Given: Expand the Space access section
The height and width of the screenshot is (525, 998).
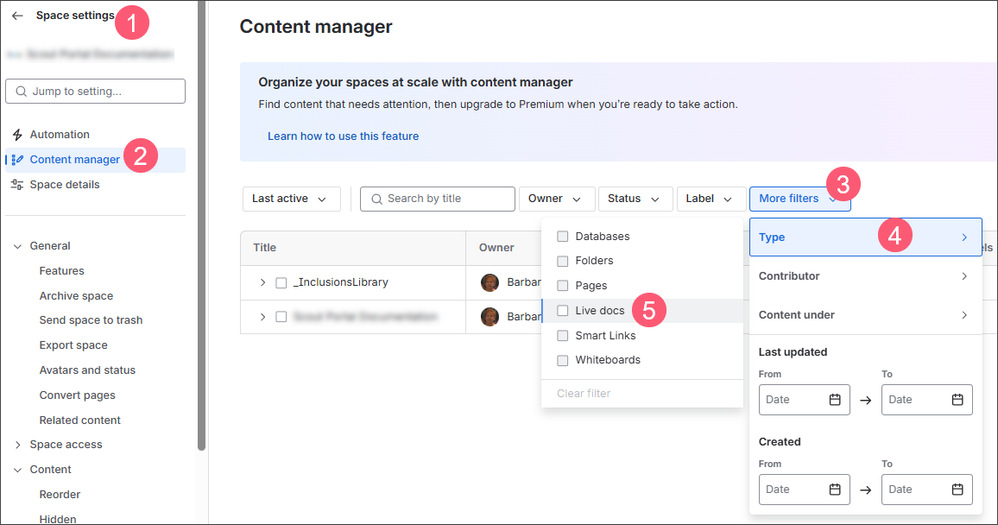Looking at the screenshot, I should point(18,445).
